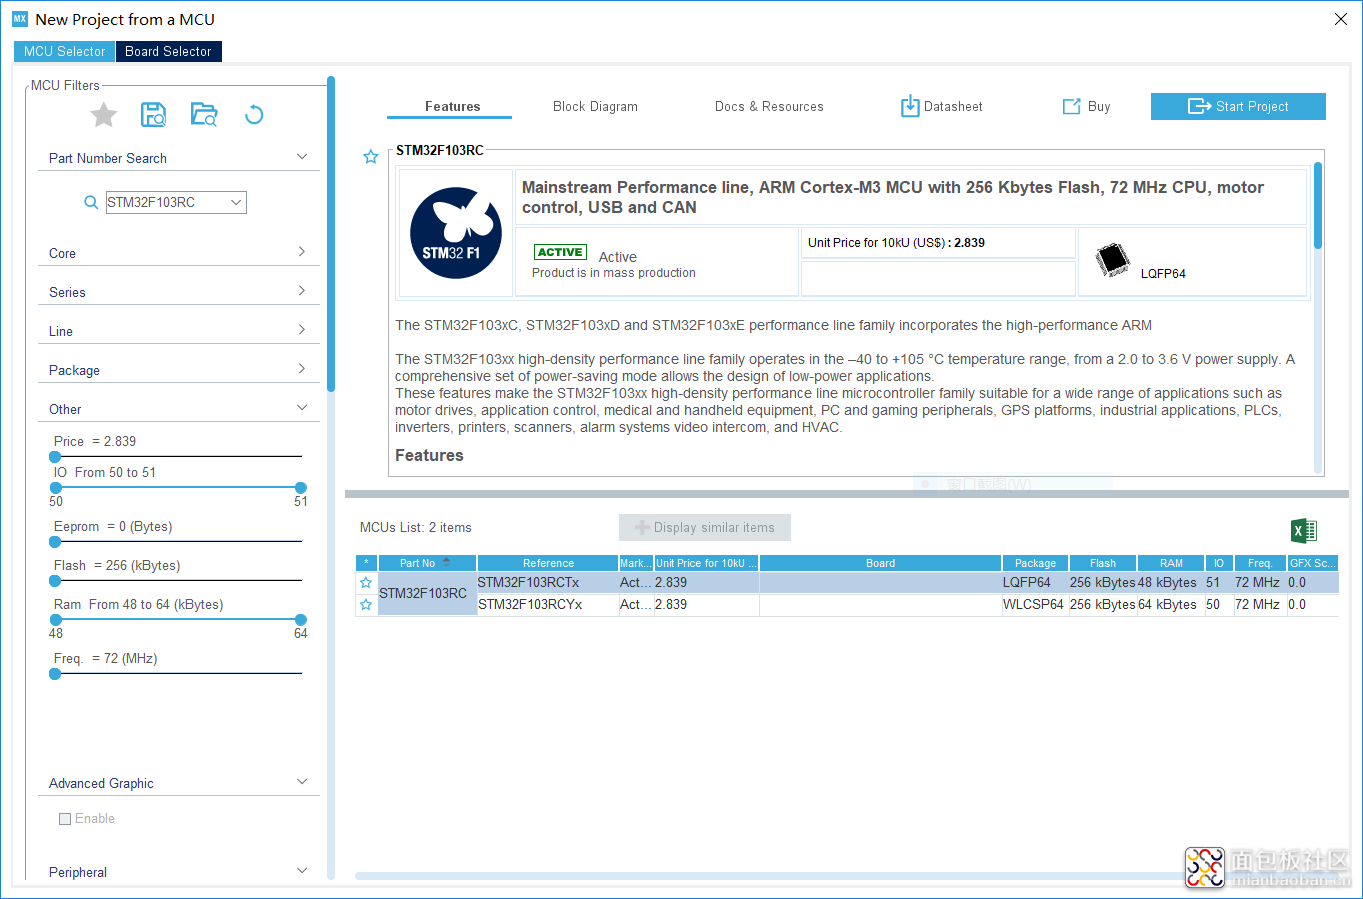
Task: Switch to the Board Selector tab
Action: click(x=168, y=51)
